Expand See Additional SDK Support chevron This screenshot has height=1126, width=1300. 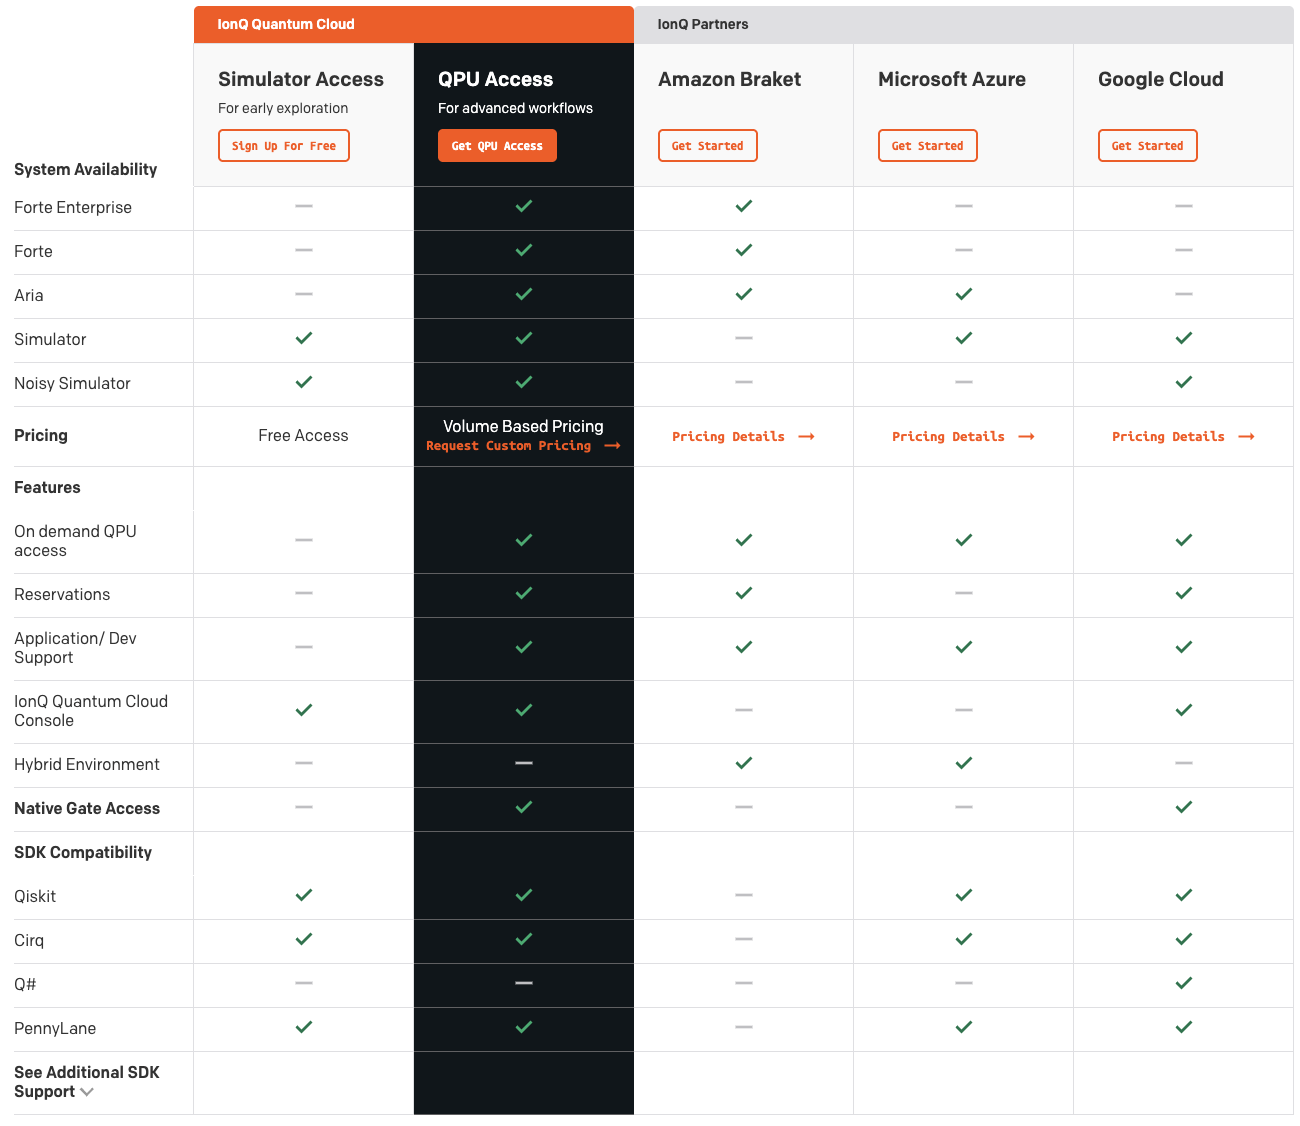87,1092
